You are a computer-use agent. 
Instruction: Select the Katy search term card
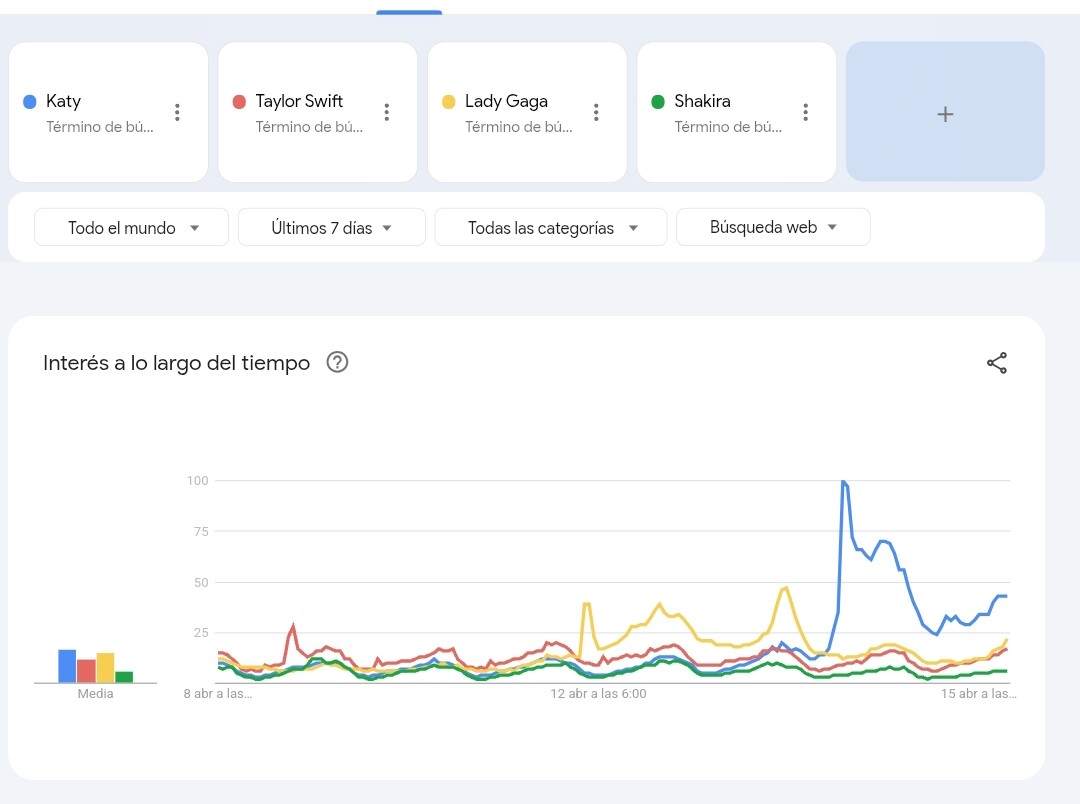point(108,112)
